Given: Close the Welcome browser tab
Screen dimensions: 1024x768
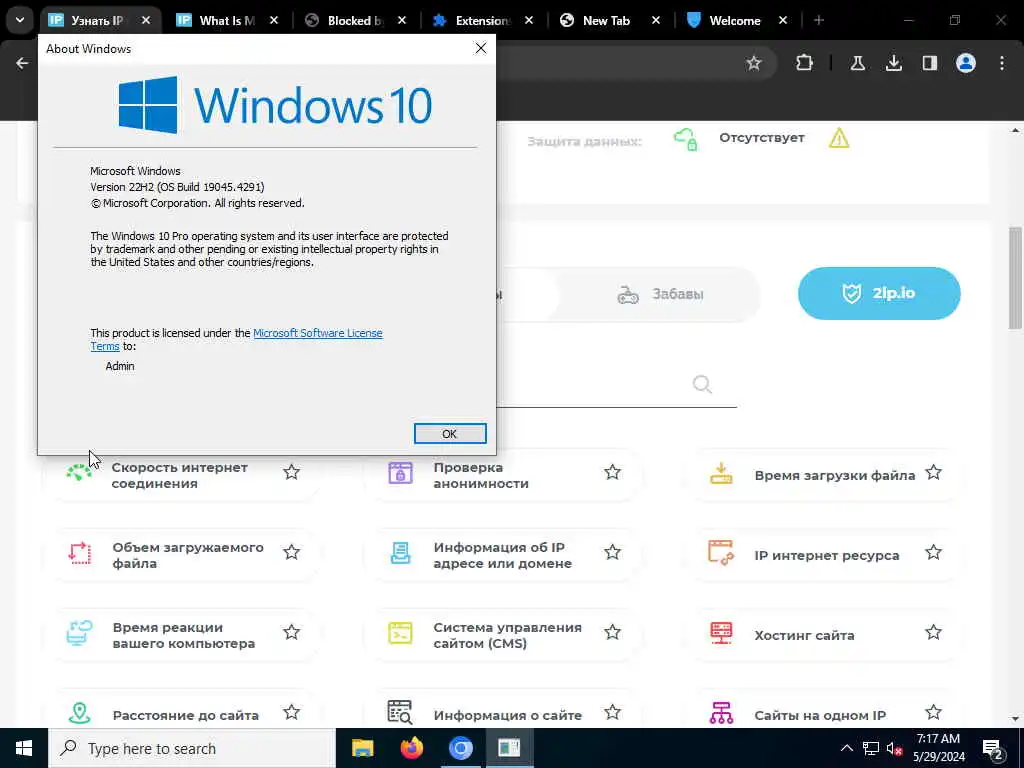Looking at the screenshot, I should coord(782,20).
